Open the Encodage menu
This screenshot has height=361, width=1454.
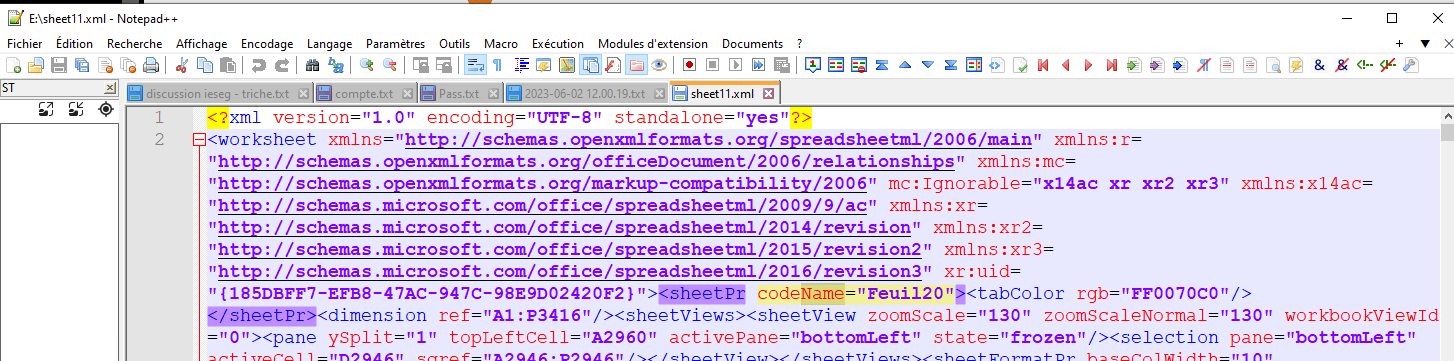click(267, 44)
